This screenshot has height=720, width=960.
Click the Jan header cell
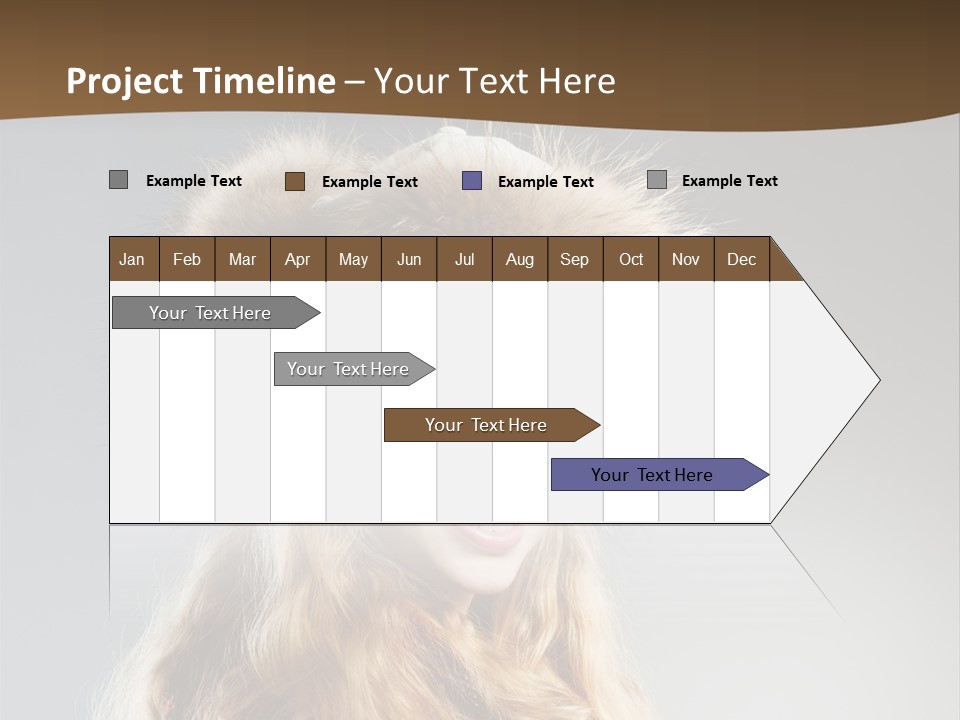coord(132,259)
